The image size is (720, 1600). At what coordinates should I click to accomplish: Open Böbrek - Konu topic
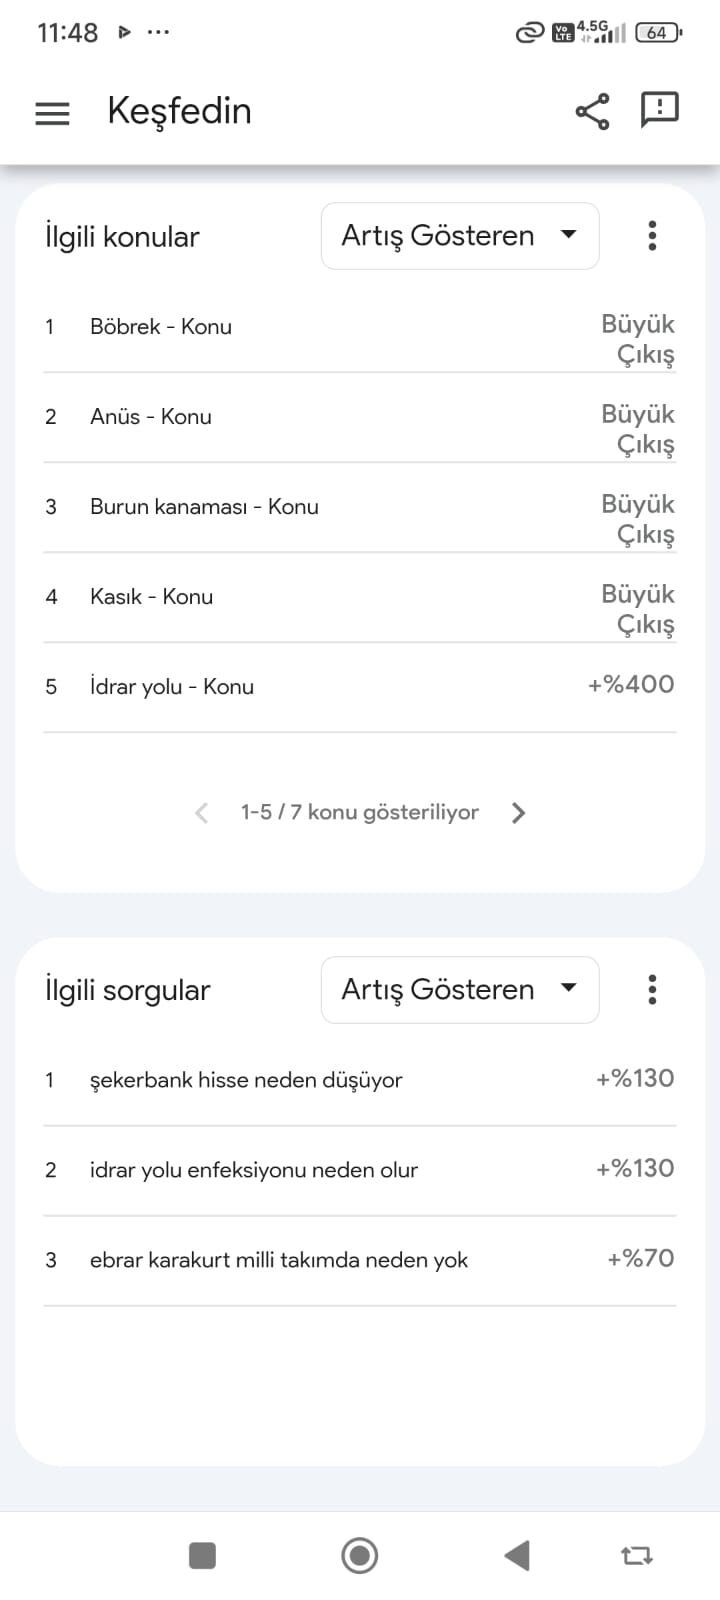(360, 328)
